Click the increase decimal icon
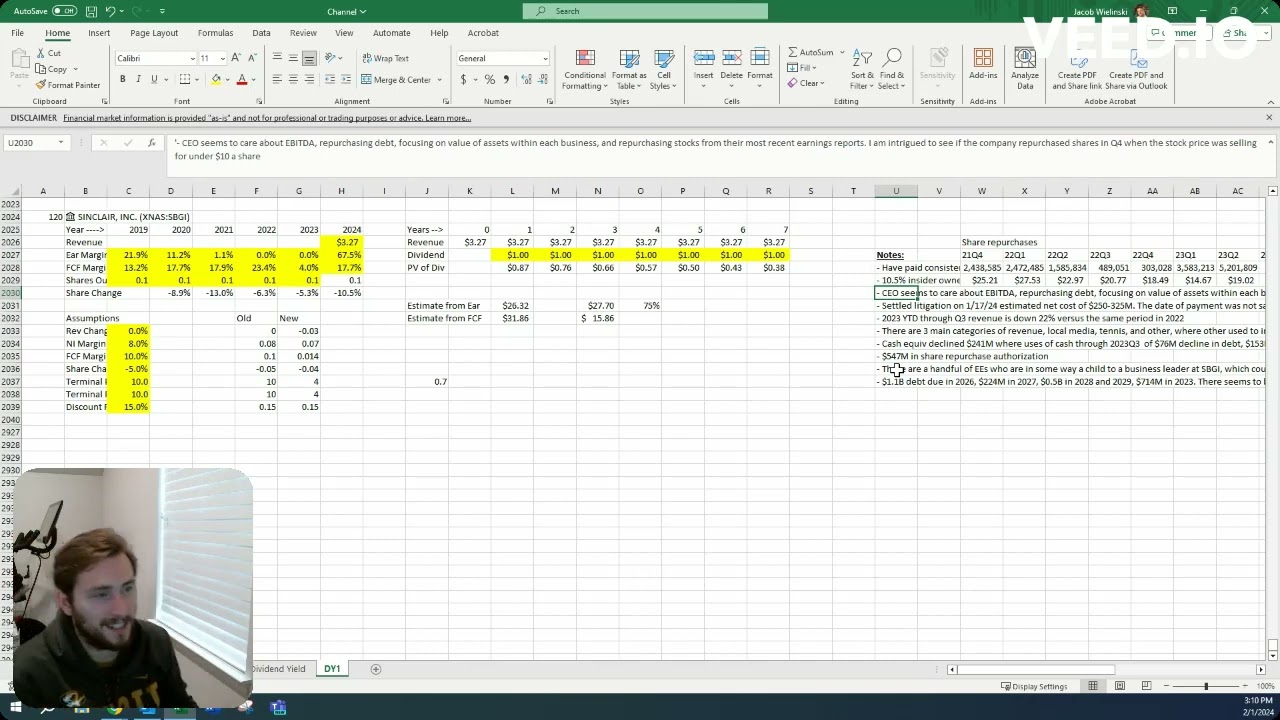Screen dimensions: 1280x720 524,79
